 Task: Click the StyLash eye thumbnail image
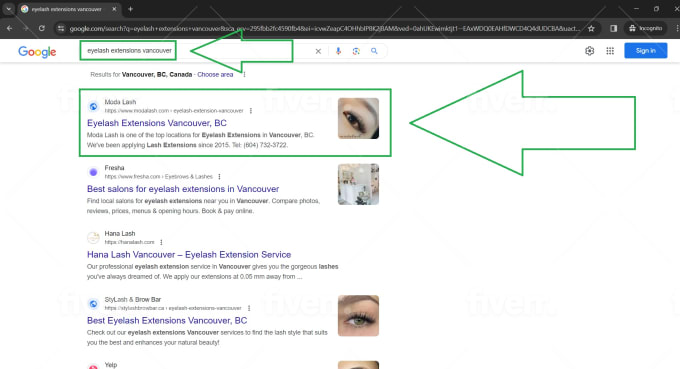point(358,316)
